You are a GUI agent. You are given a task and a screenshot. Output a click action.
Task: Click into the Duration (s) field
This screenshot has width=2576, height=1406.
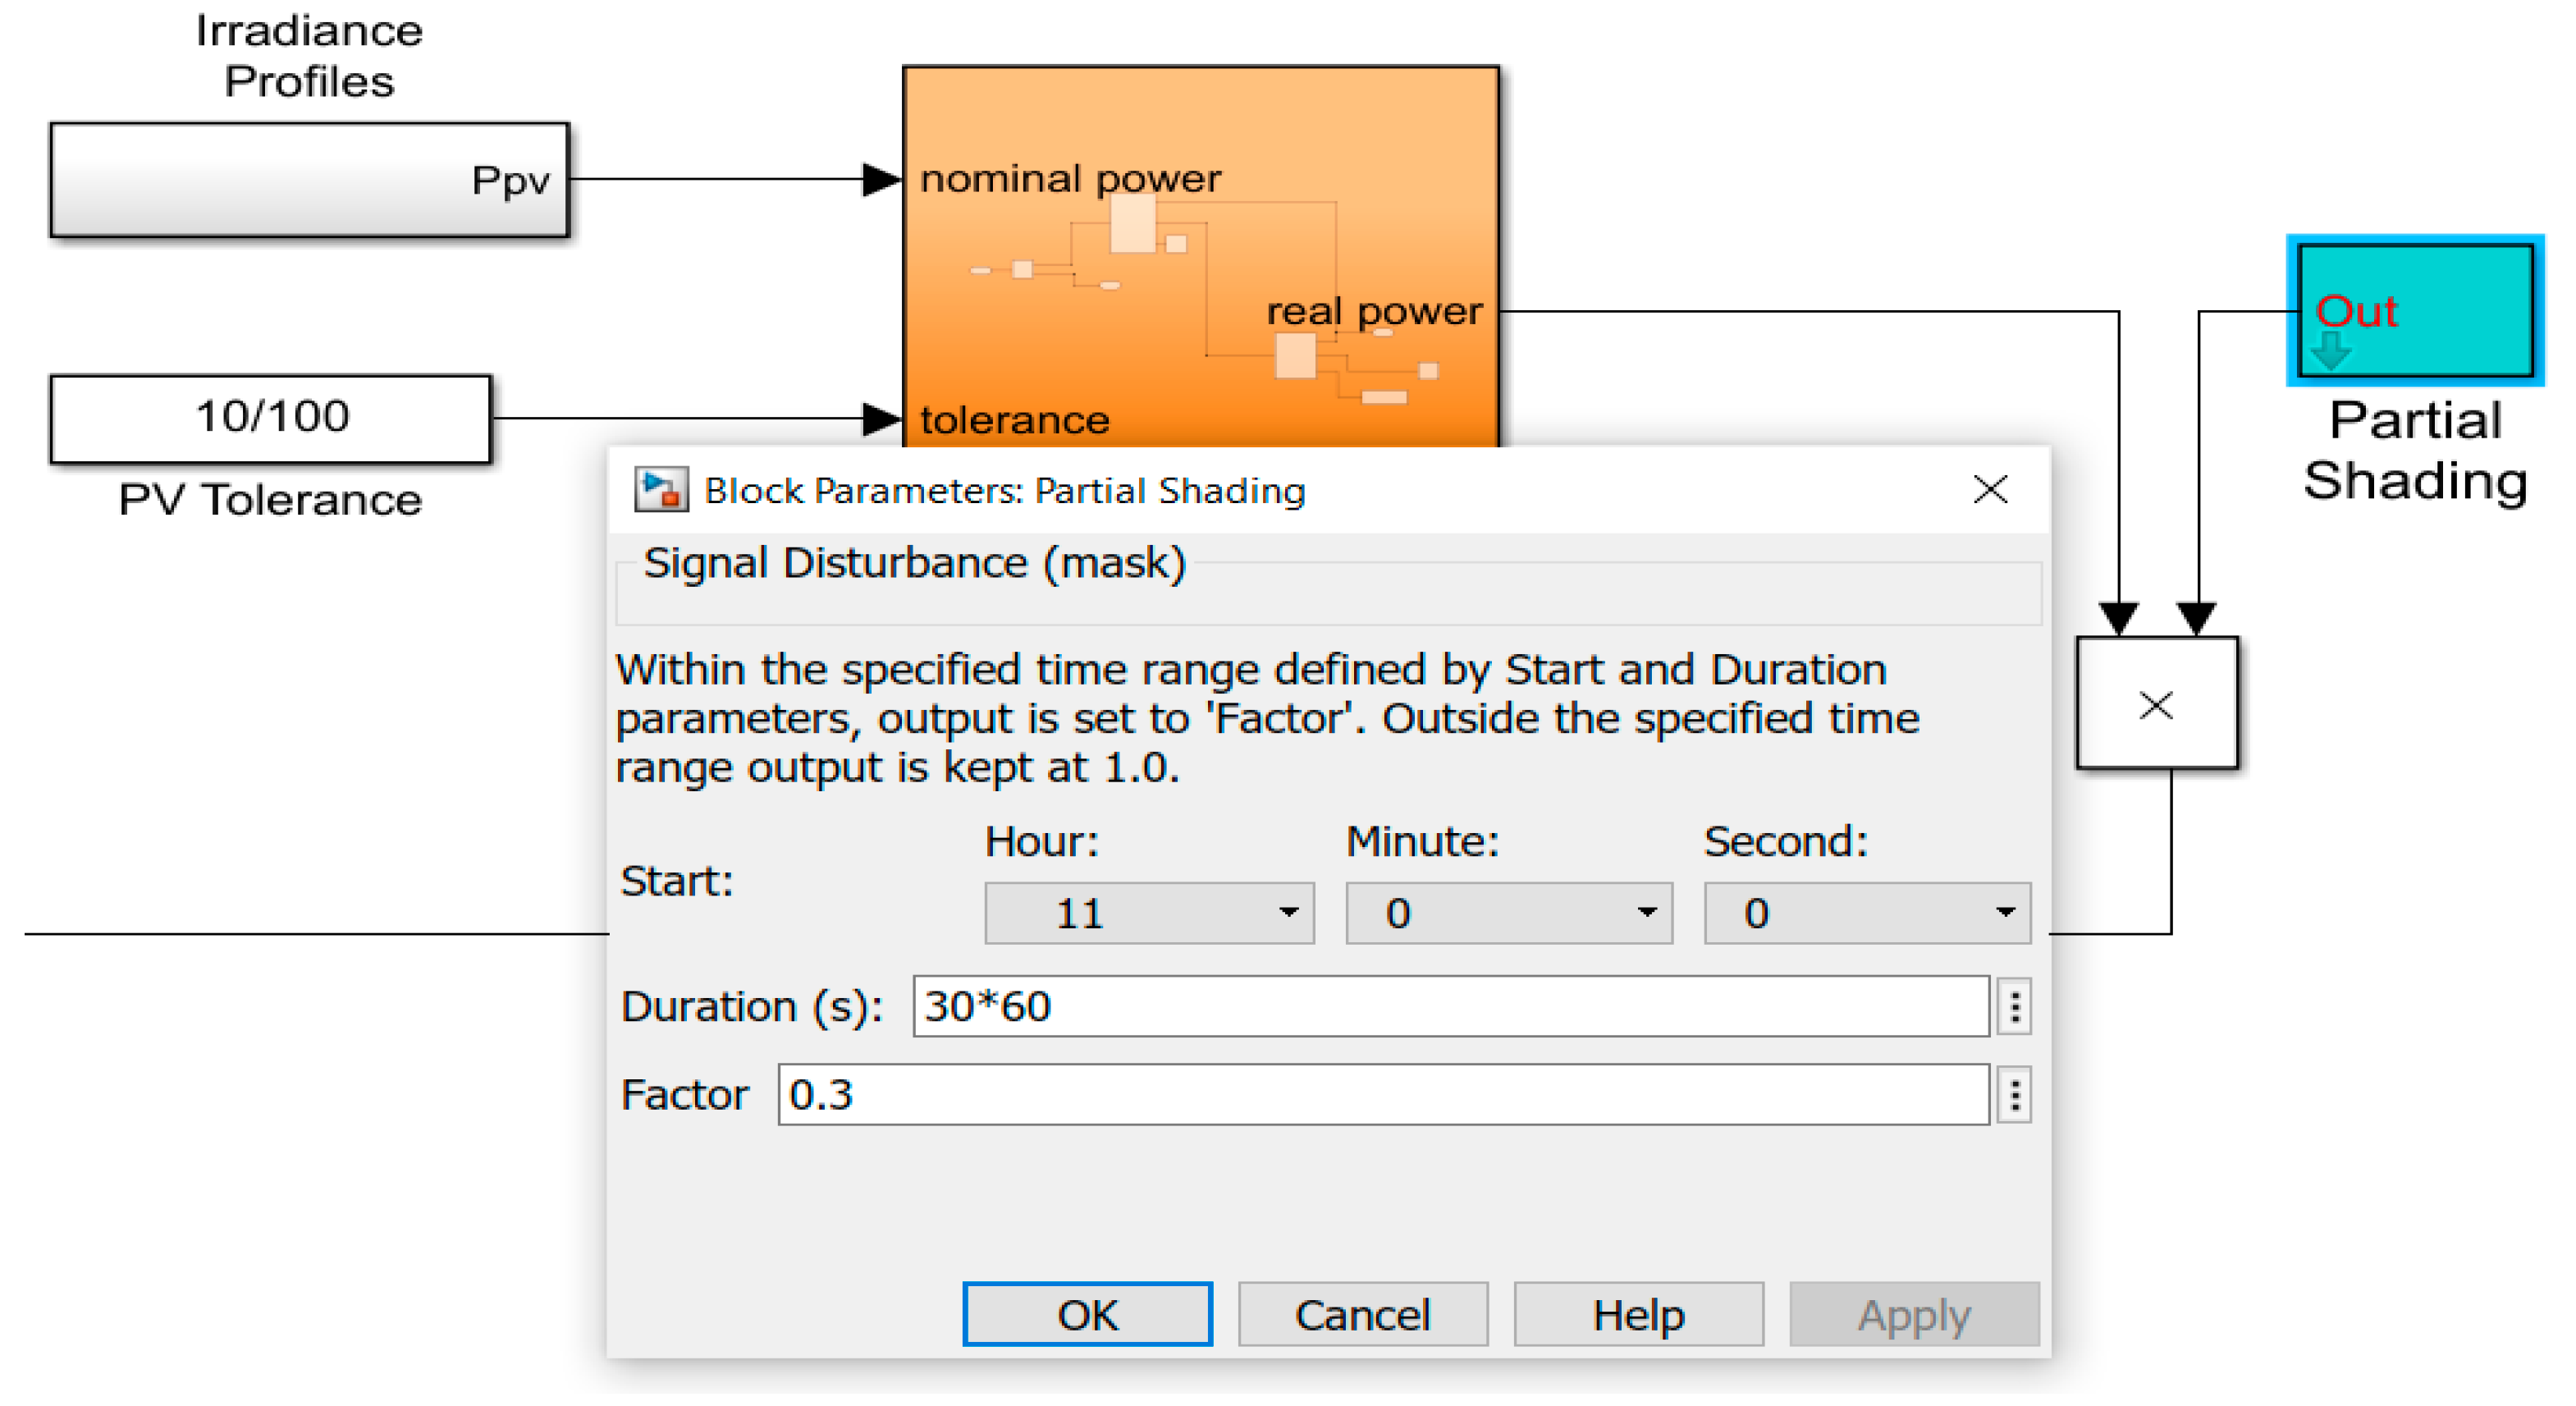[x=1450, y=1006]
